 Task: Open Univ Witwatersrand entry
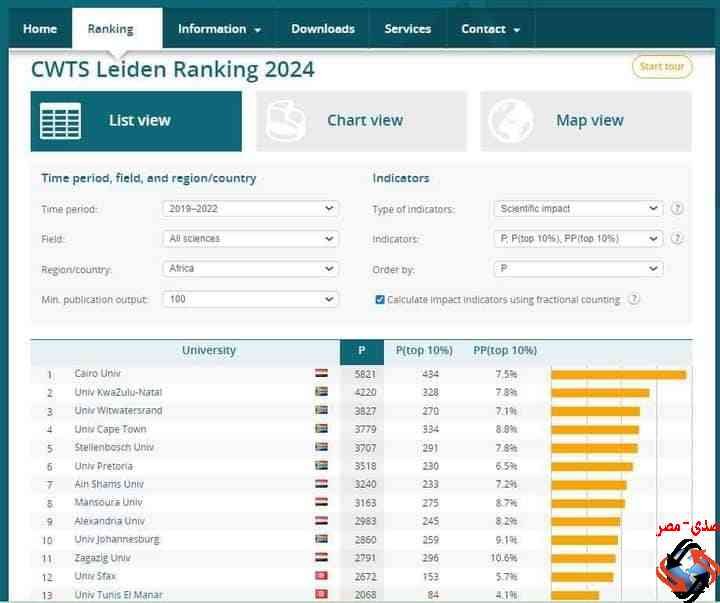pyautogui.click(x=118, y=411)
